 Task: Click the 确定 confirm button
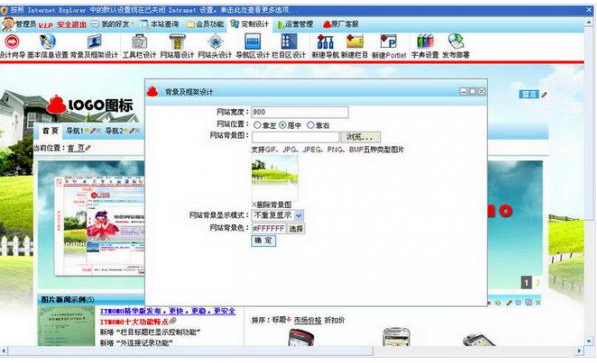pos(263,240)
